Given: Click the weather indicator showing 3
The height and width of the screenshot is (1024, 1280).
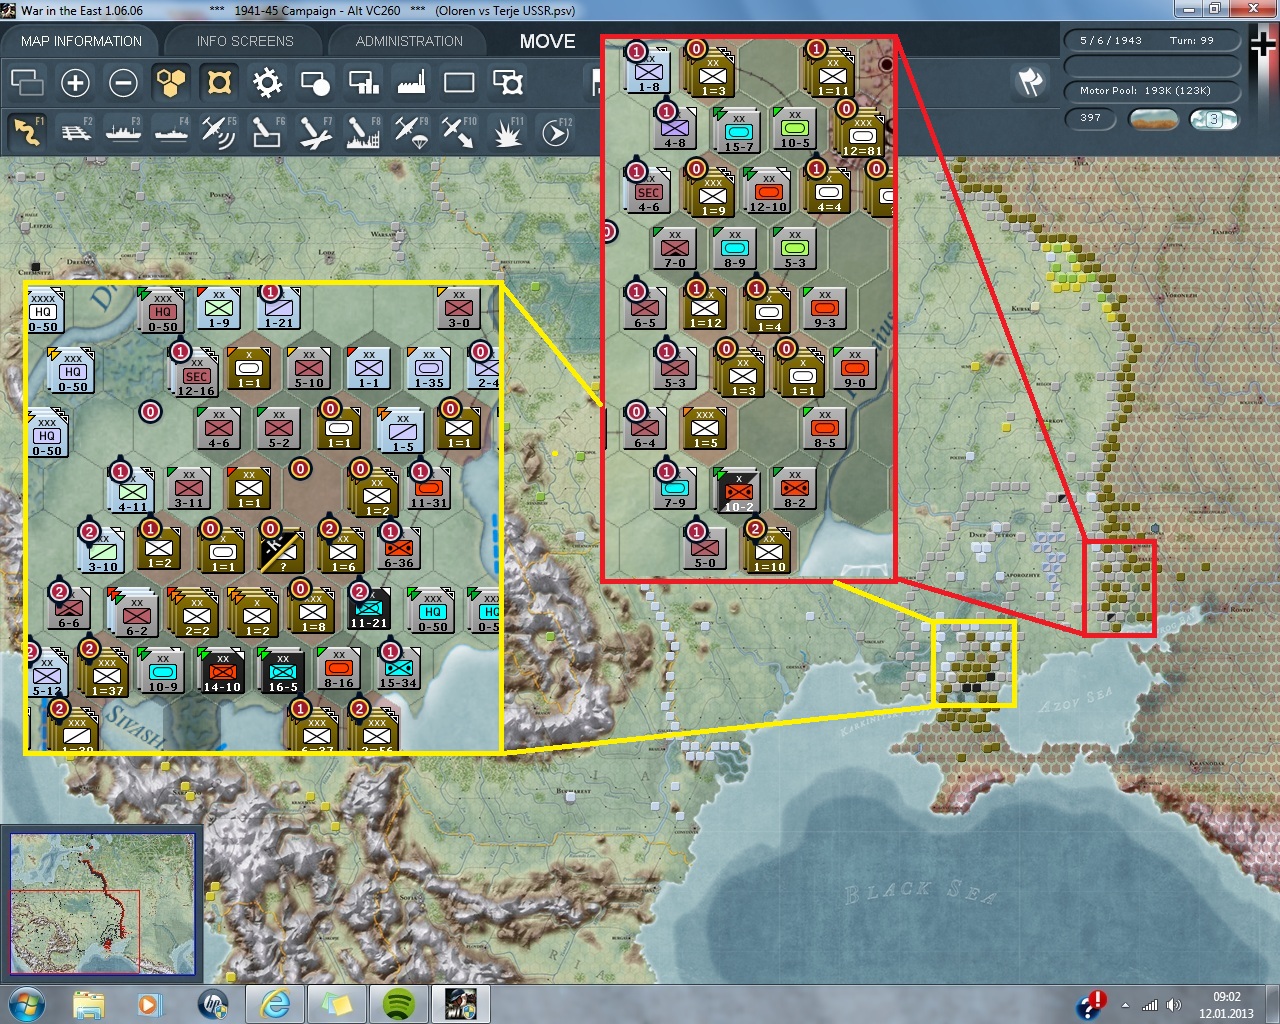Looking at the screenshot, I should coord(1213,119).
